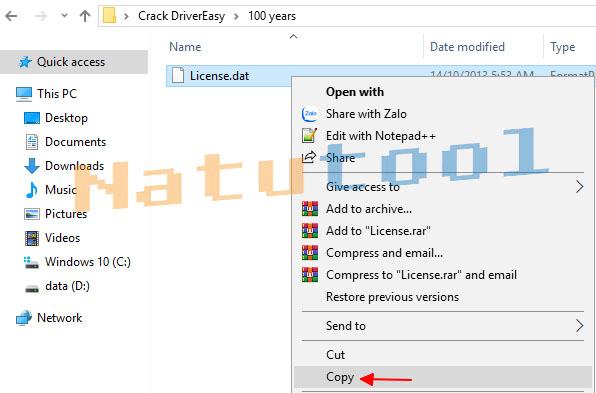Screen dimensions: 596x393
Task: Go up one folder with the Up arrow
Action: [x=85, y=16]
